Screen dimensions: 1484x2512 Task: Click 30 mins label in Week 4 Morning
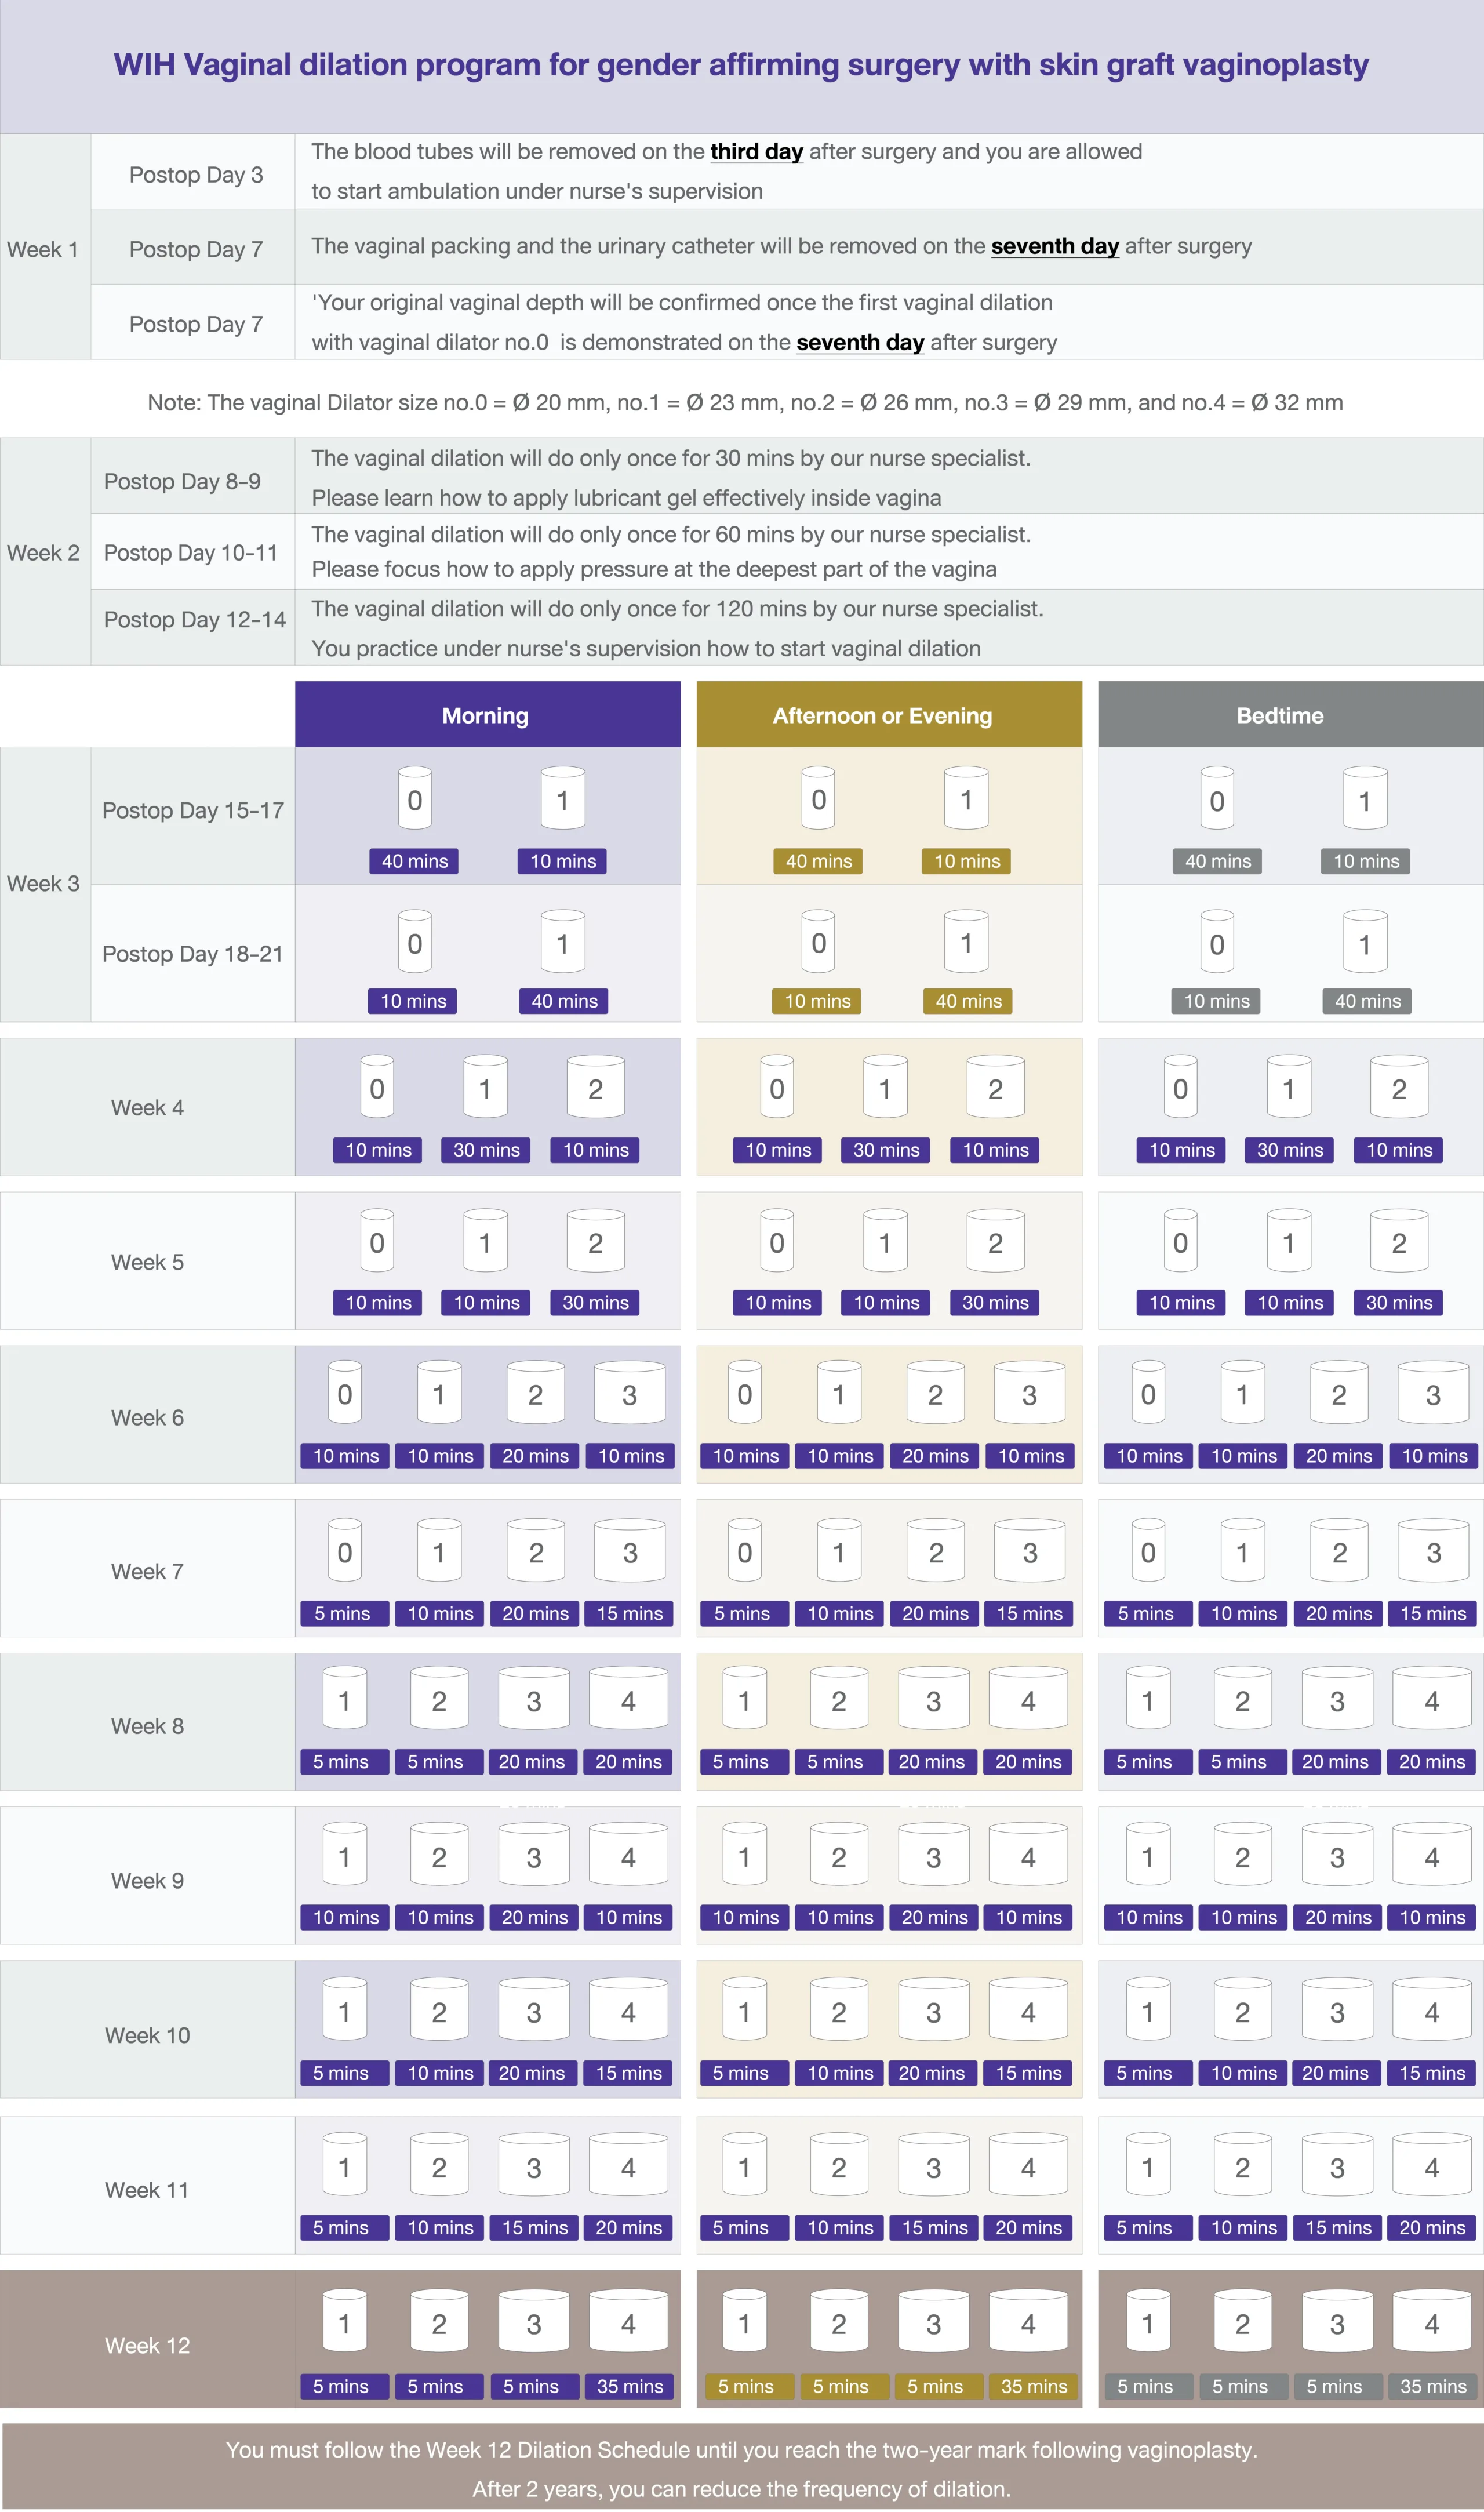pyautogui.click(x=486, y=1150)
